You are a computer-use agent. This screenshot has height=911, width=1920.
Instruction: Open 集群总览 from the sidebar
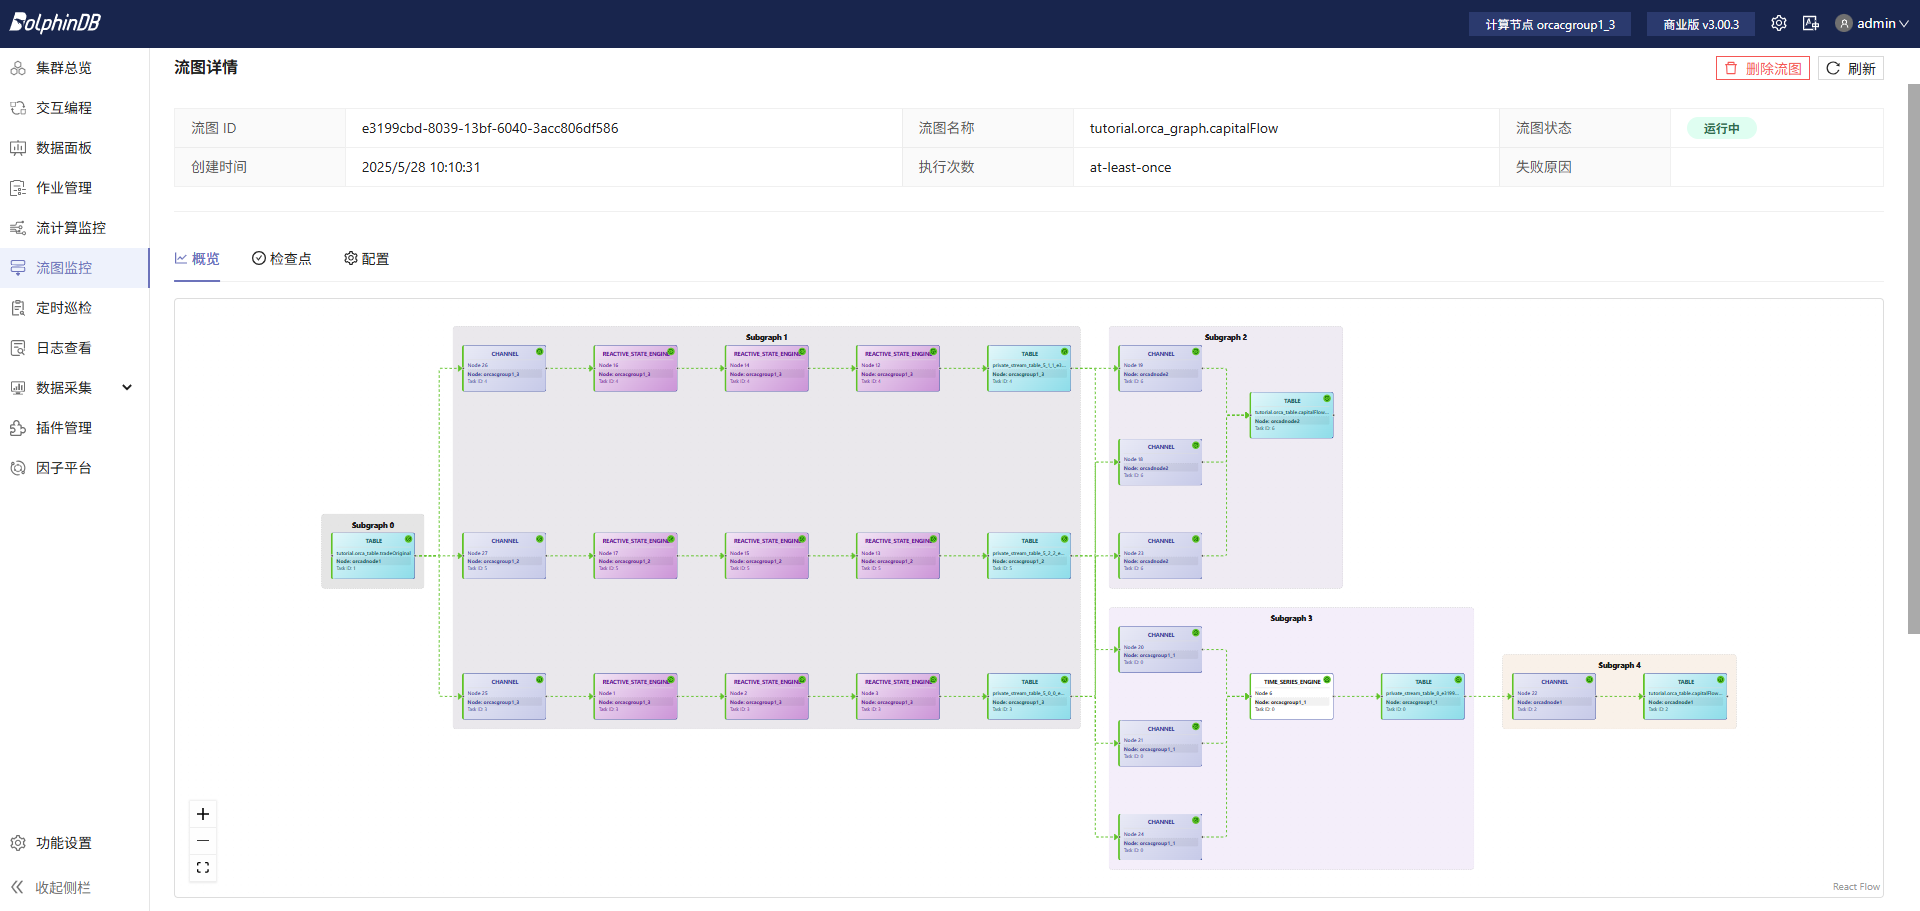(64, 68)
